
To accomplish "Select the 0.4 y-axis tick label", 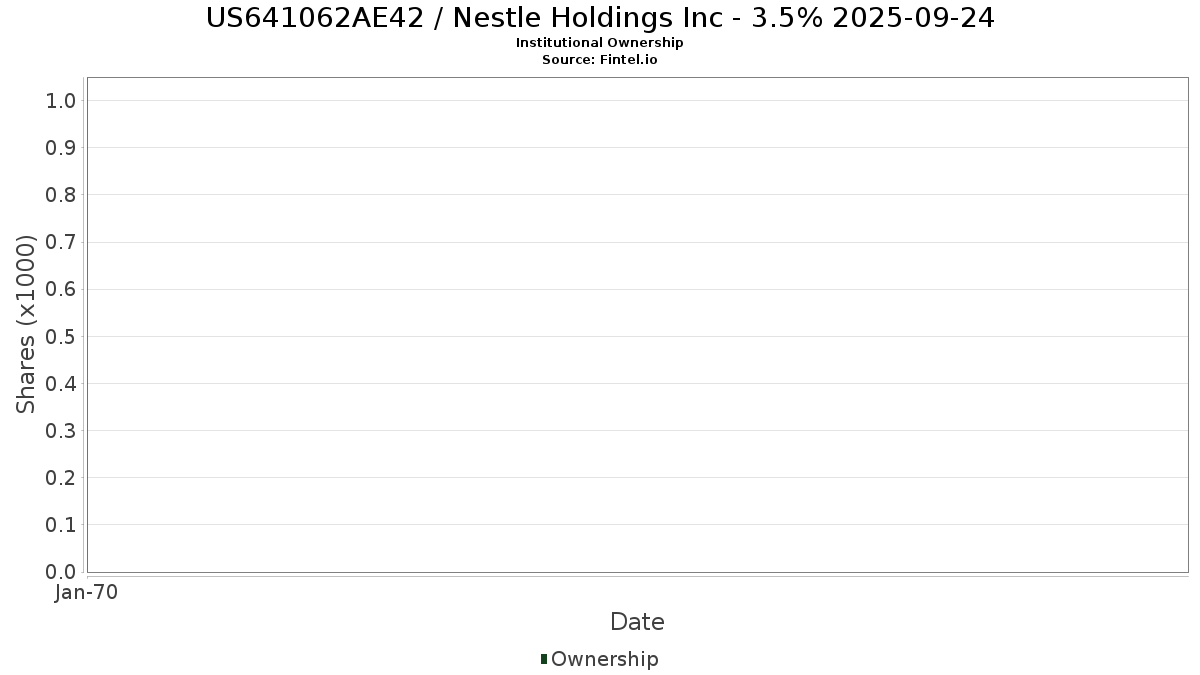I will point(61,383).
